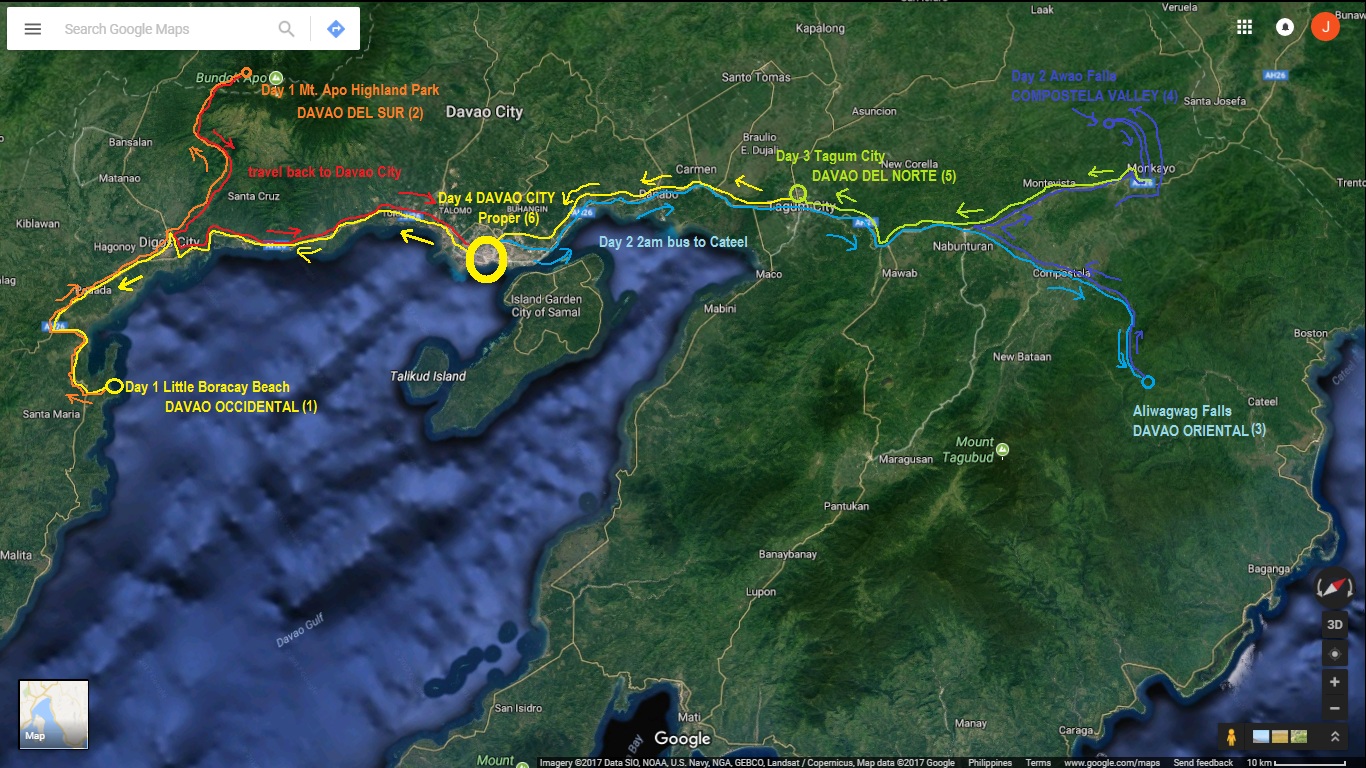Click the magnifier search icon
The height and width of the screenshot is (768, 1366).
[287, 29]
